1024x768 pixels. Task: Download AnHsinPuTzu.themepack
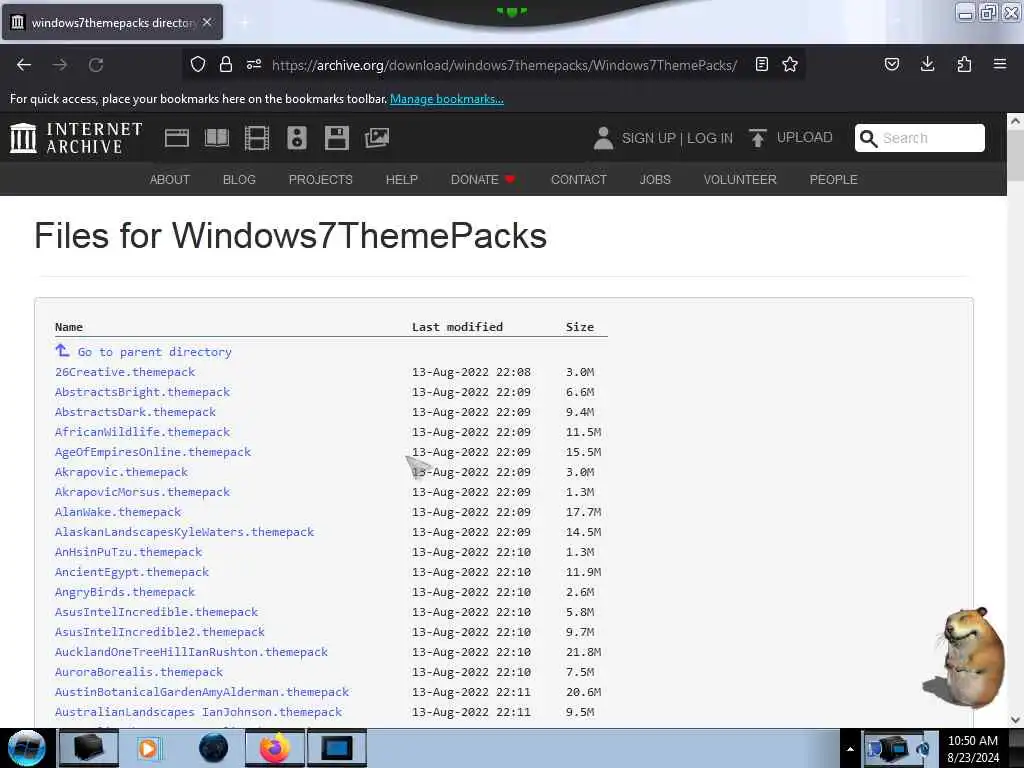pyautogui.click(x=129, y=552)
